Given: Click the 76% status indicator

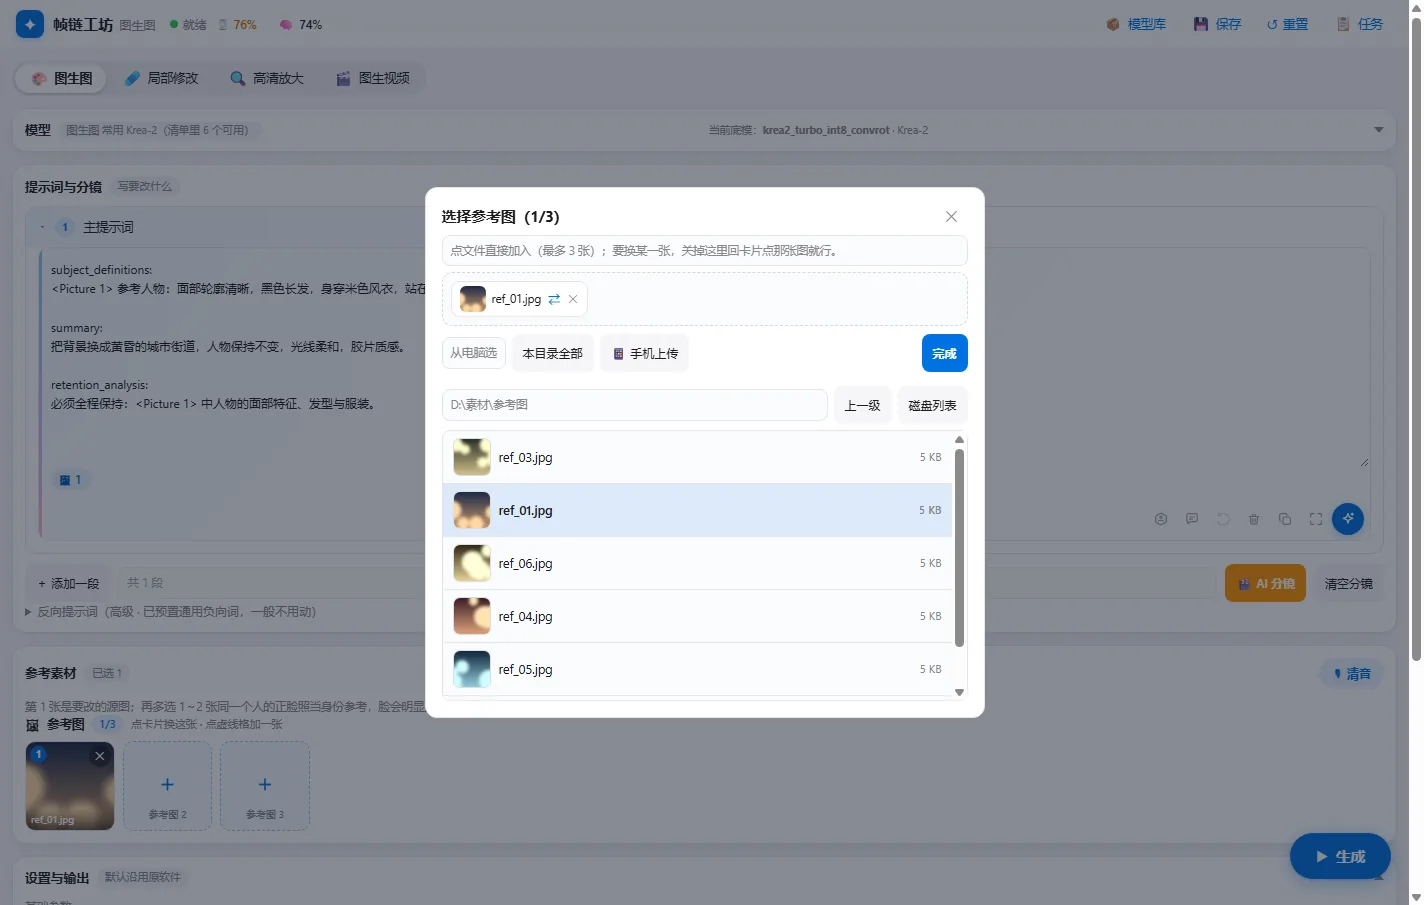Looking at the screenshot, I should [x=238, y=24].
